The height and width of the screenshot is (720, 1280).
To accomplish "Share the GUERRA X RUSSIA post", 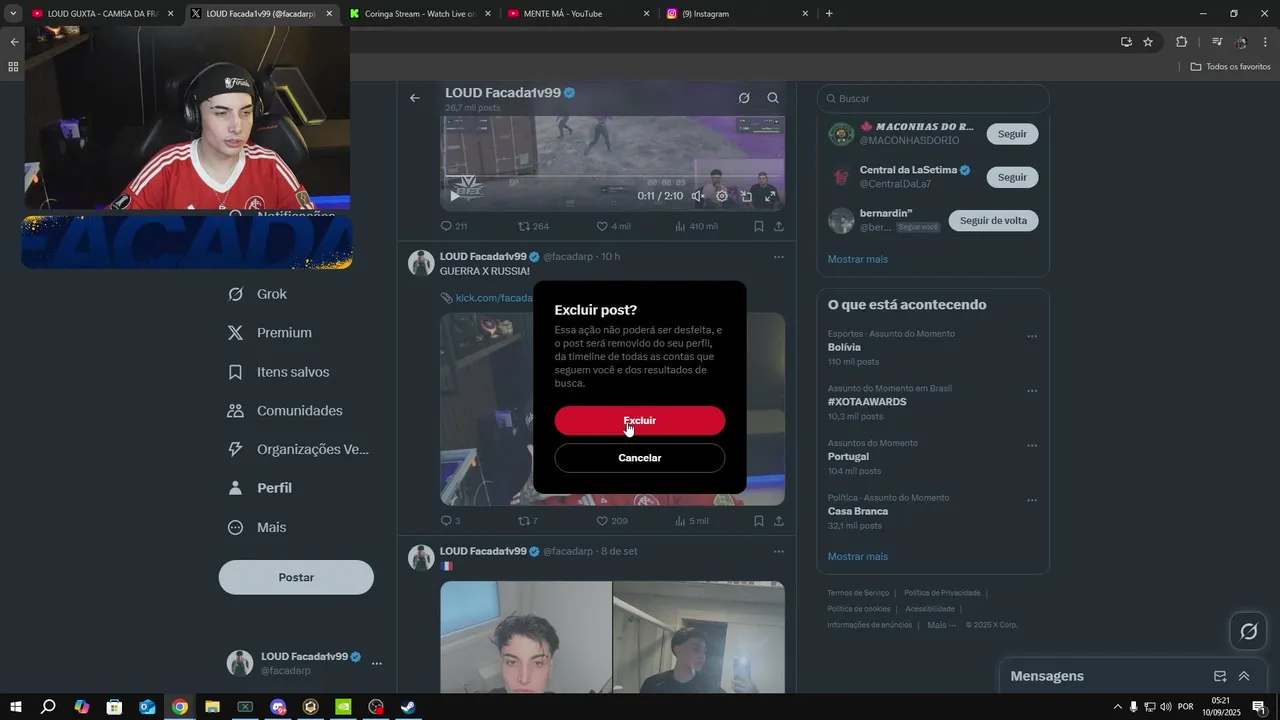I will (779, 521).
